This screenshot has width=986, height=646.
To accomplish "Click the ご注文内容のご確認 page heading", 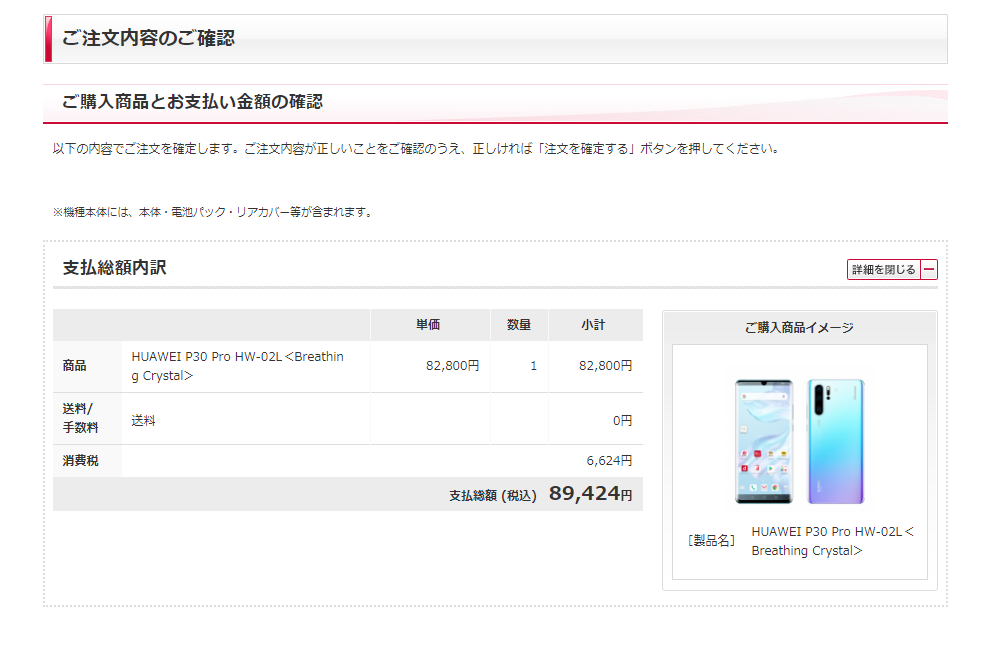I will point(148,38).
